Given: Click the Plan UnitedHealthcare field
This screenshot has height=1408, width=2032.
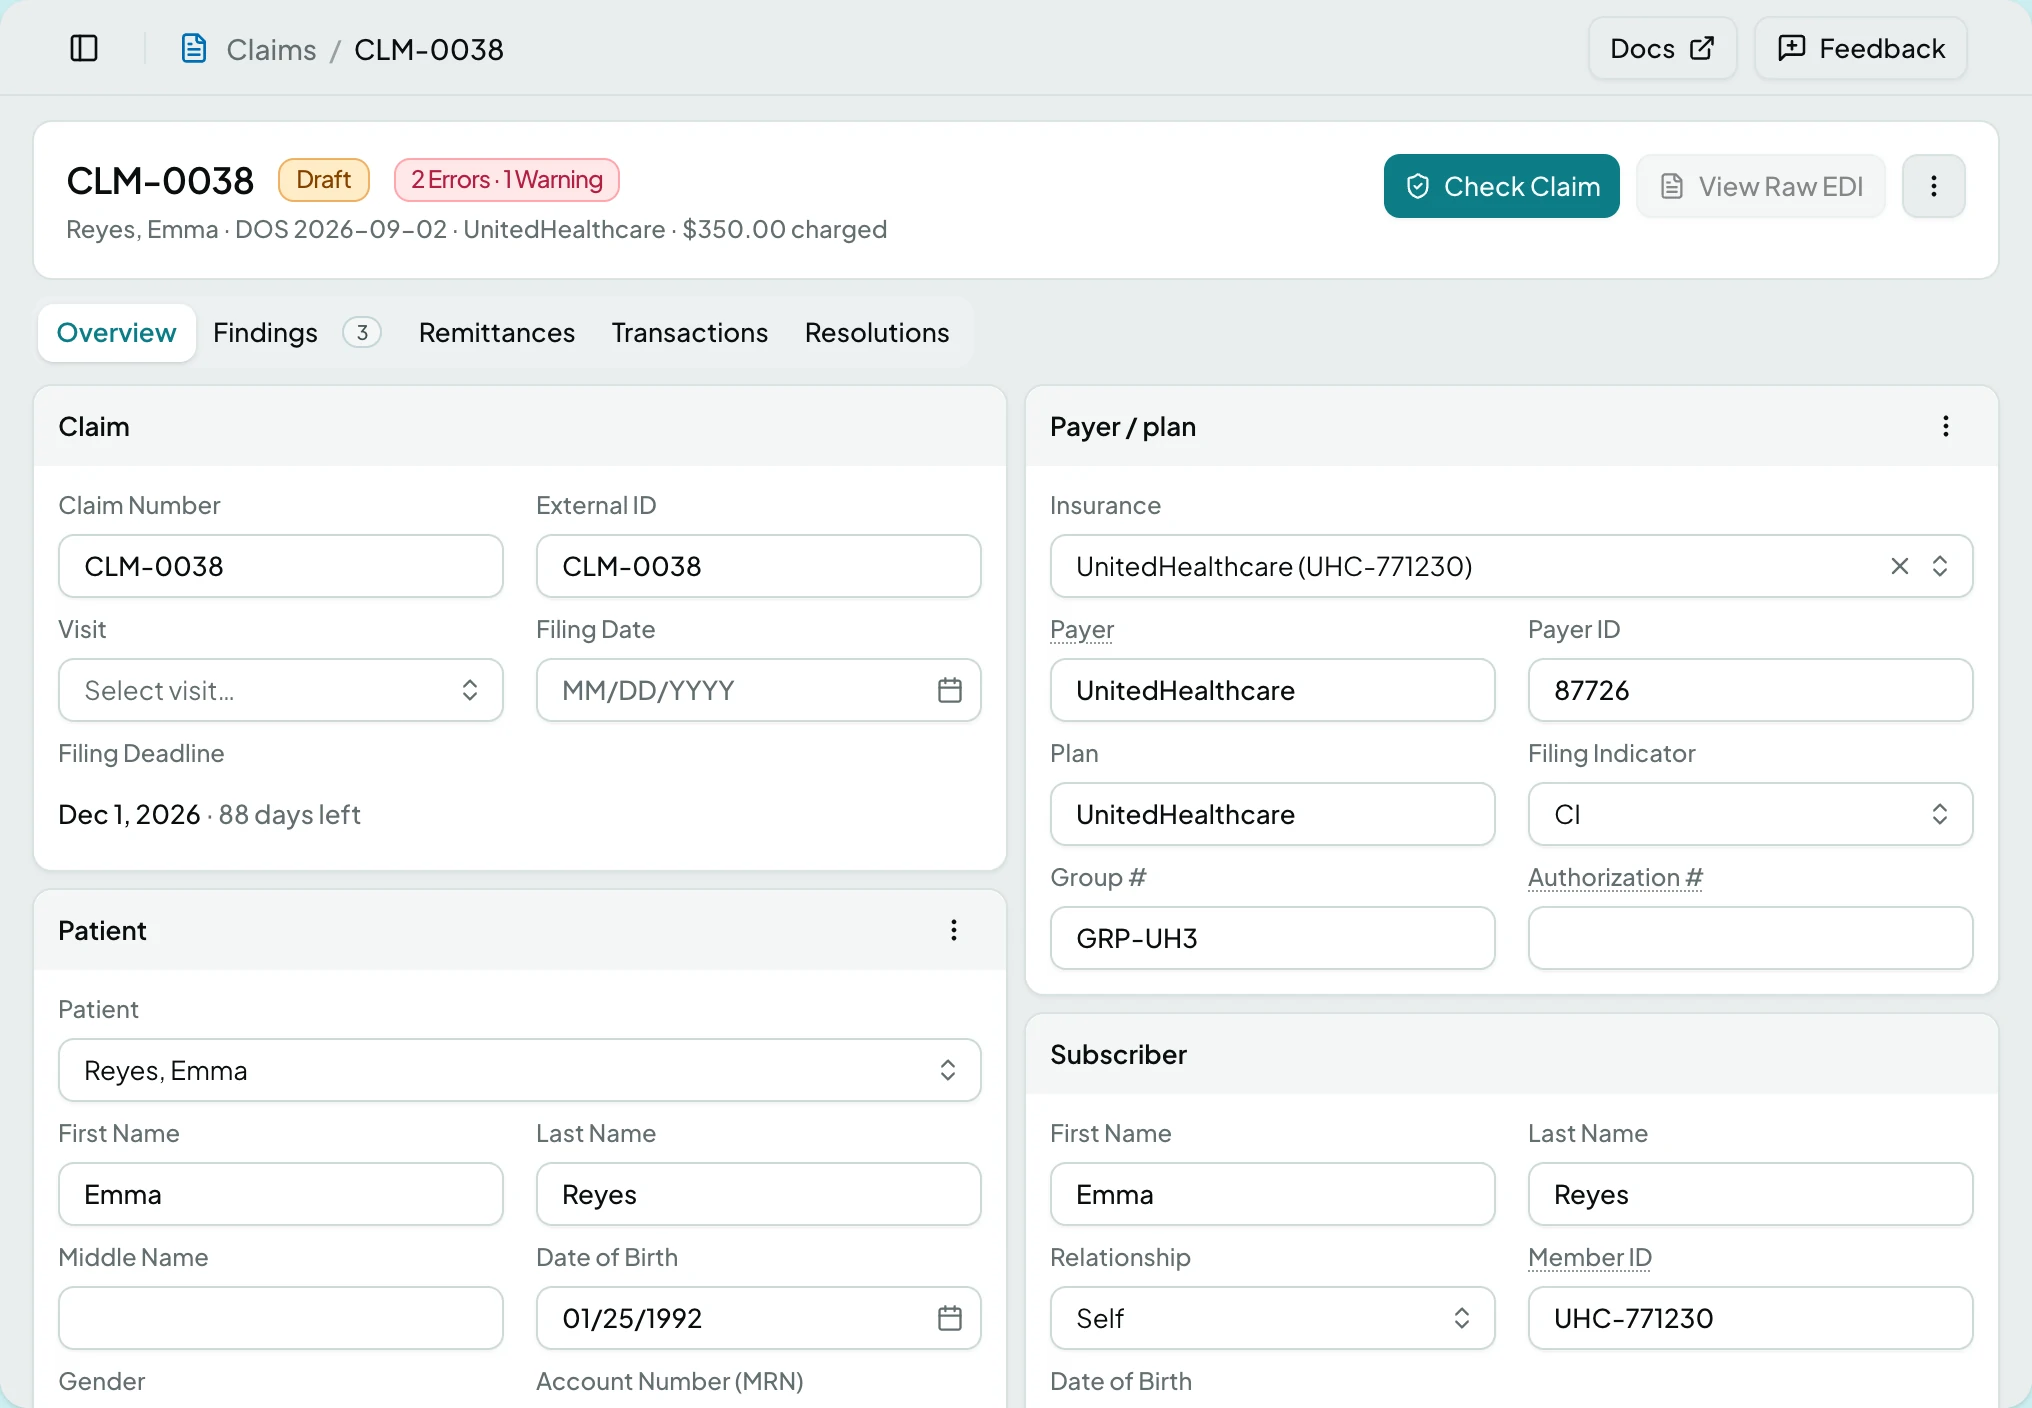Looking at the screenshot, I should (x=1272, y=814).
